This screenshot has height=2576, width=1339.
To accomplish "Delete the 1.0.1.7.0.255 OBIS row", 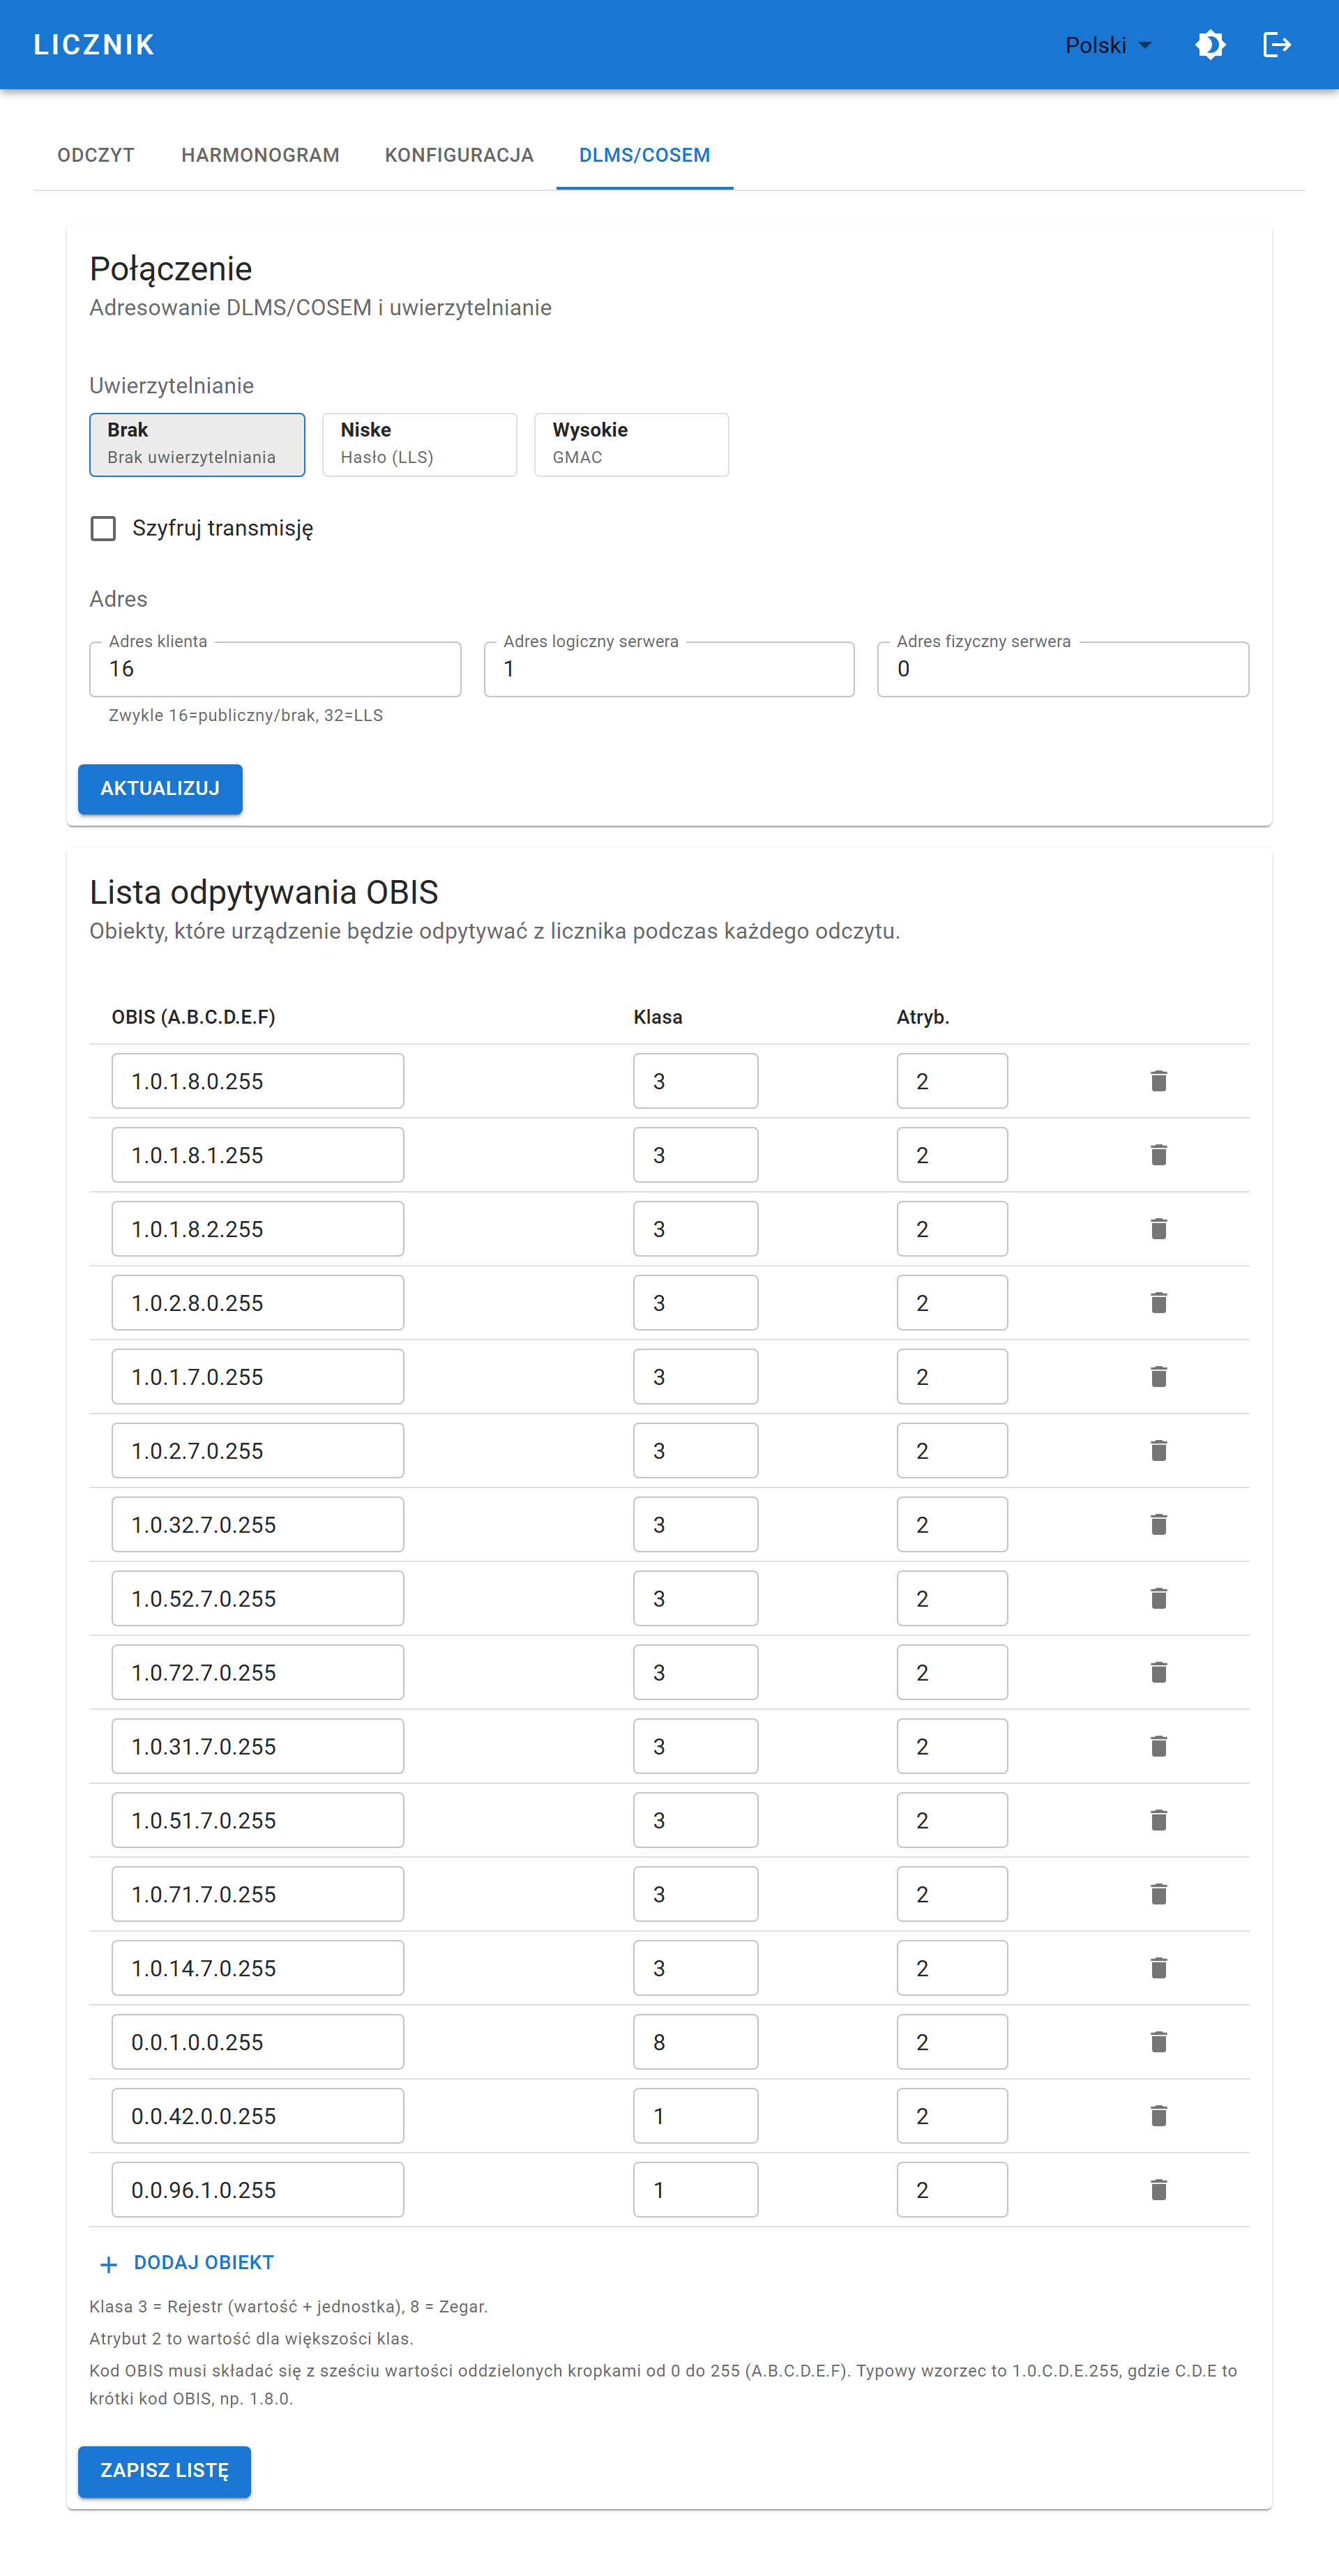I will click(x=1158, y=1377).
